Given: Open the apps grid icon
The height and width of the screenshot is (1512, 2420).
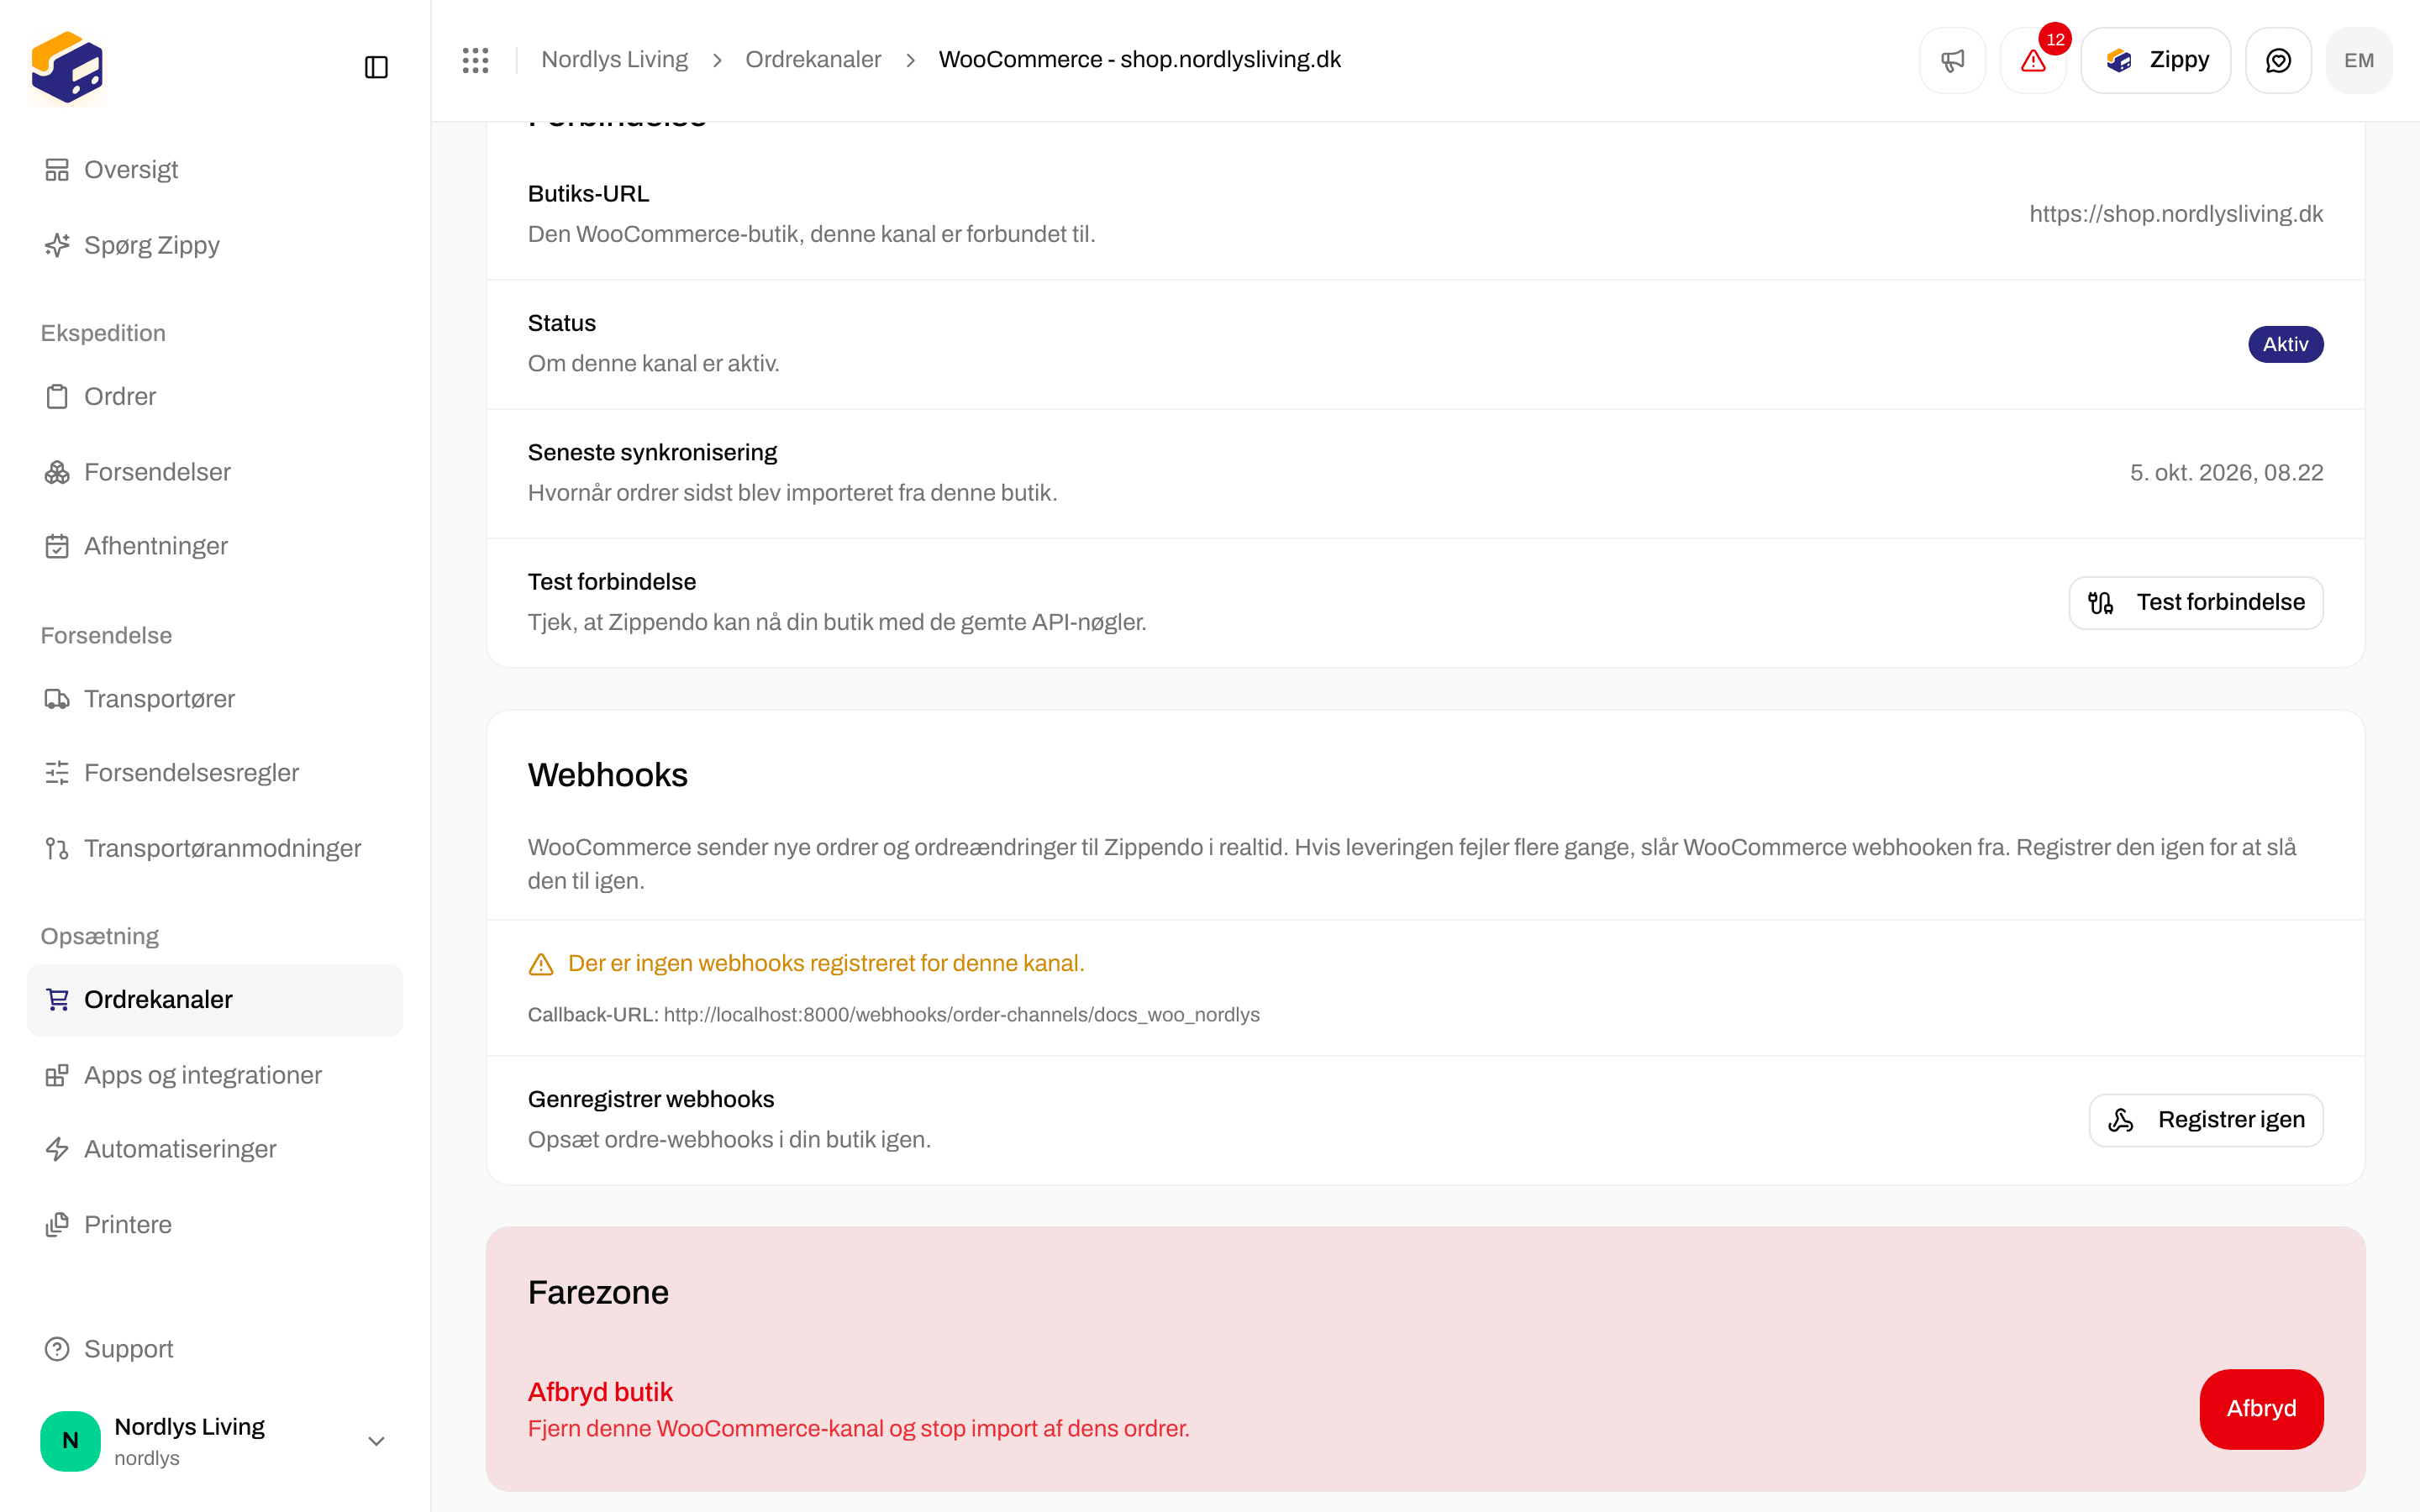Looking at the screenshot, I should click(x=476, y=60).
